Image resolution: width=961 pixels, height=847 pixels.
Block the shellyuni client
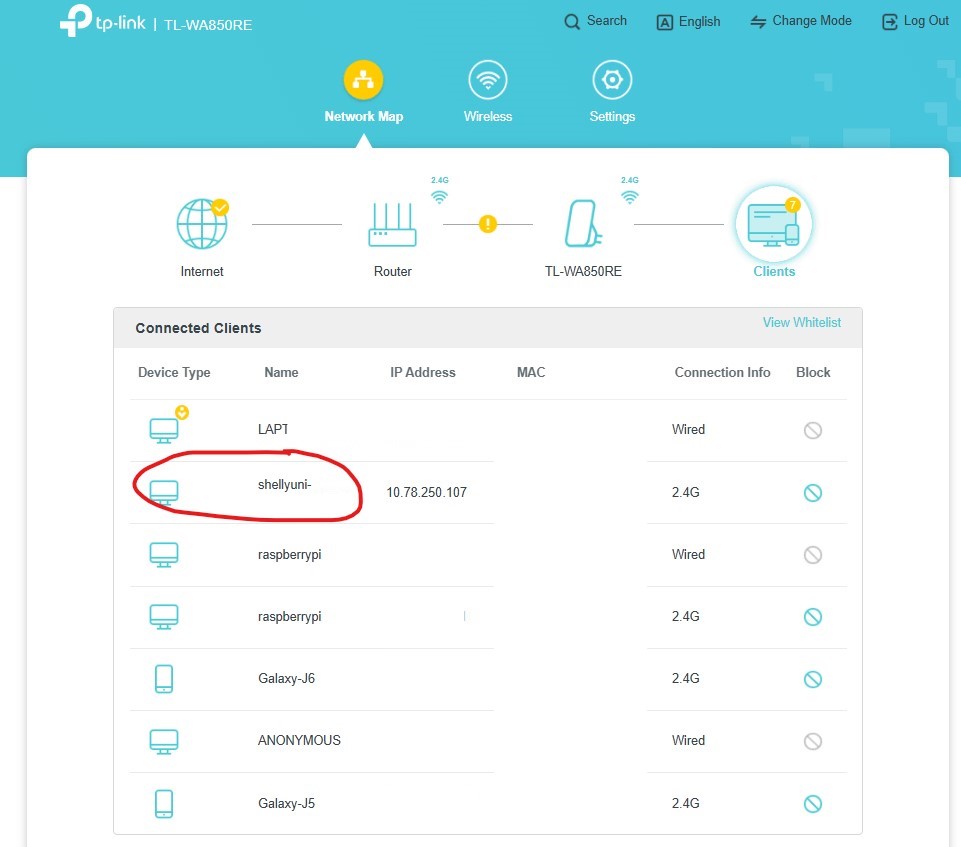pyautogui.click(x=813, y=493)
